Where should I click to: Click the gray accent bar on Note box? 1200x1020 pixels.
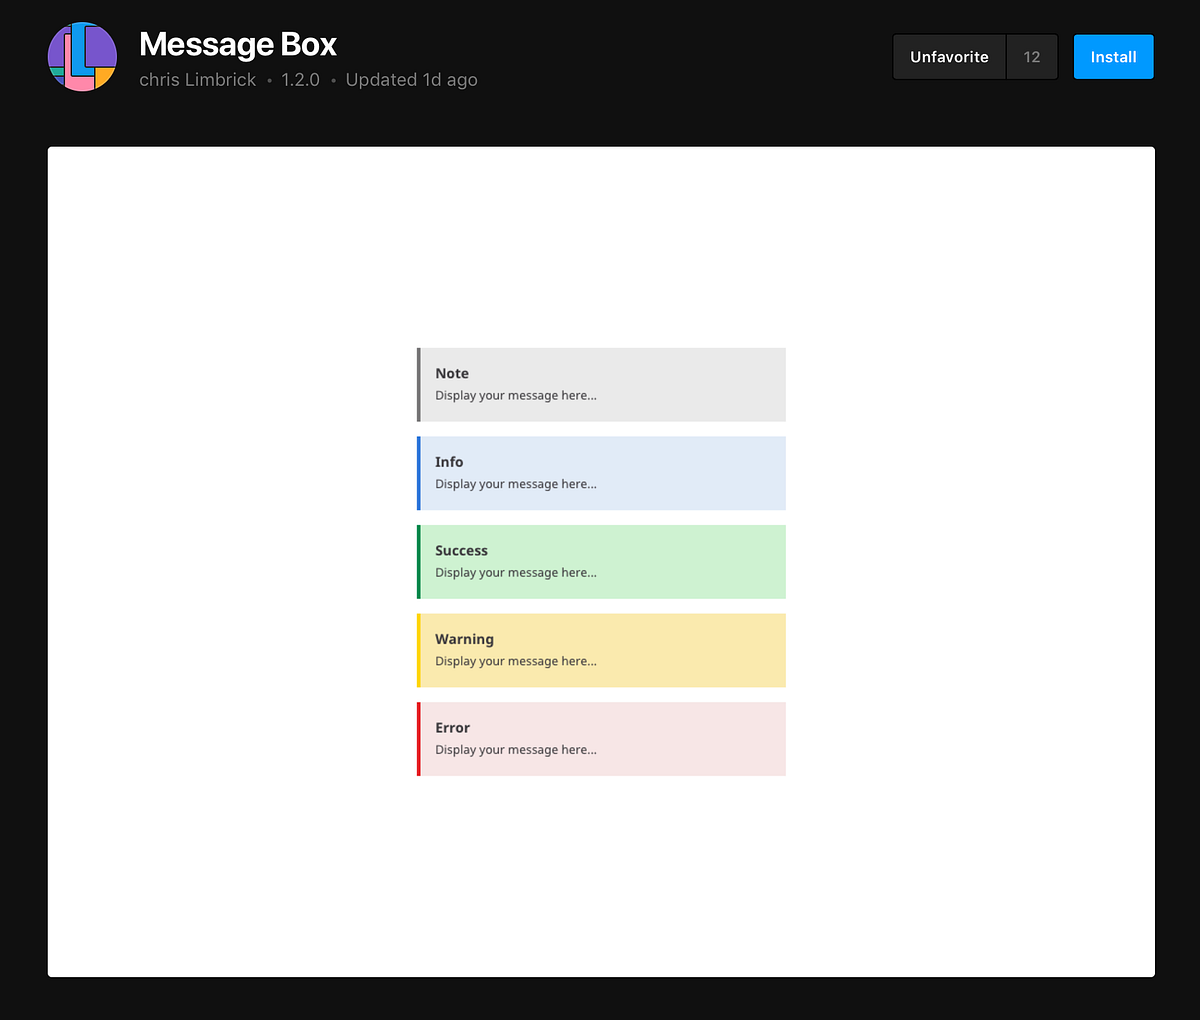pos(418,384)
